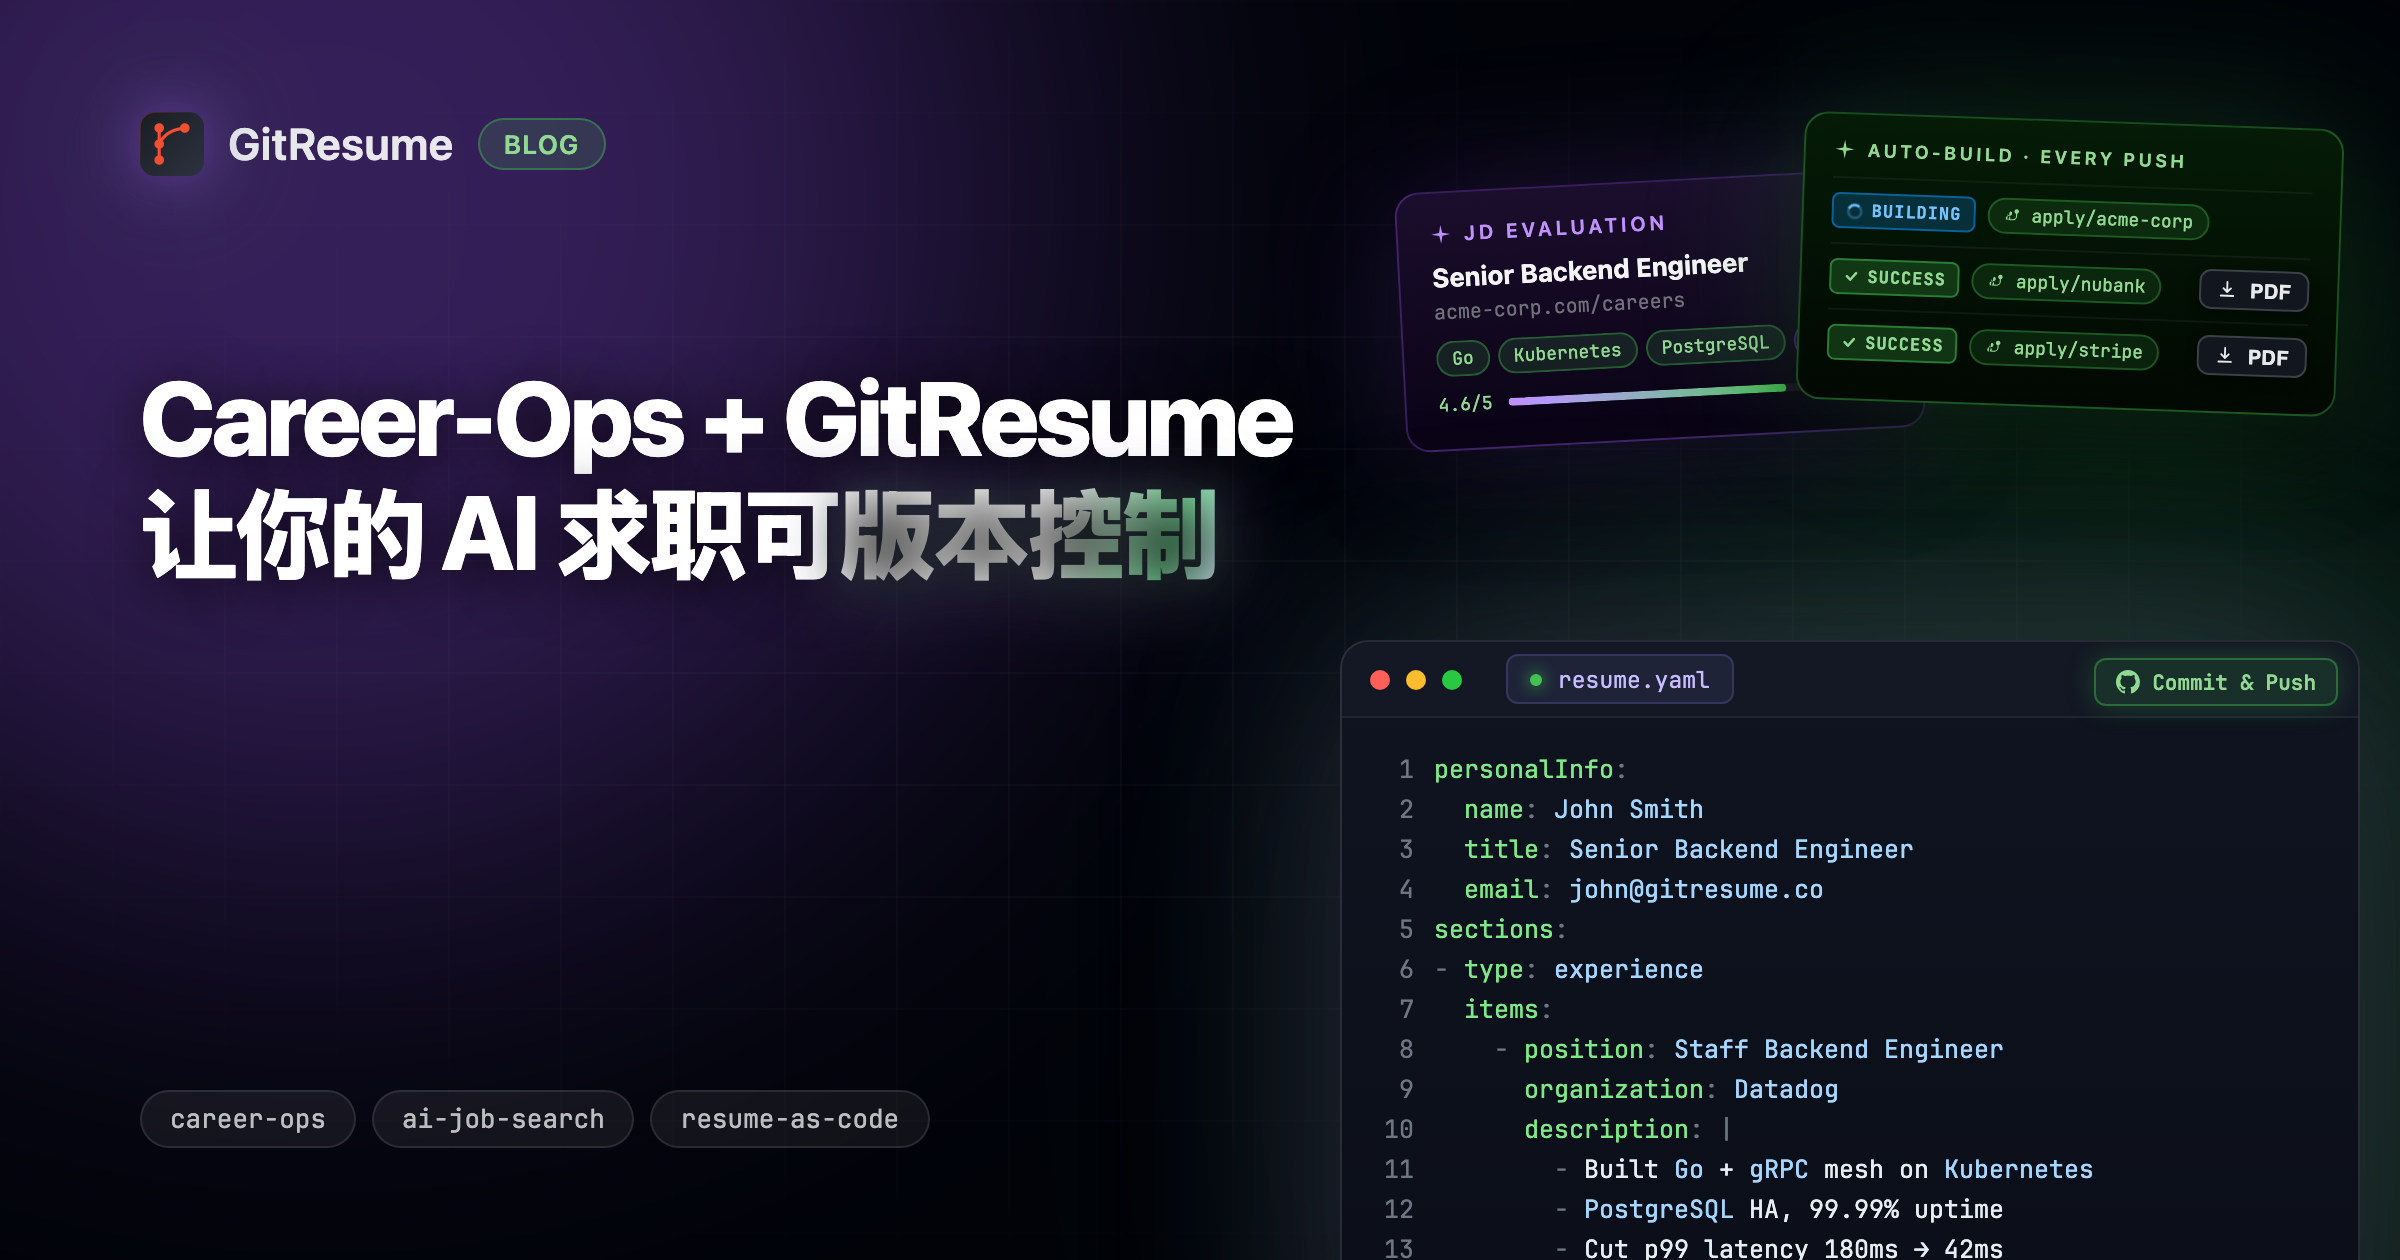Click line number 8 in gutter
Viewport: 2400px width, 1260px height.
[1406, 1049]
